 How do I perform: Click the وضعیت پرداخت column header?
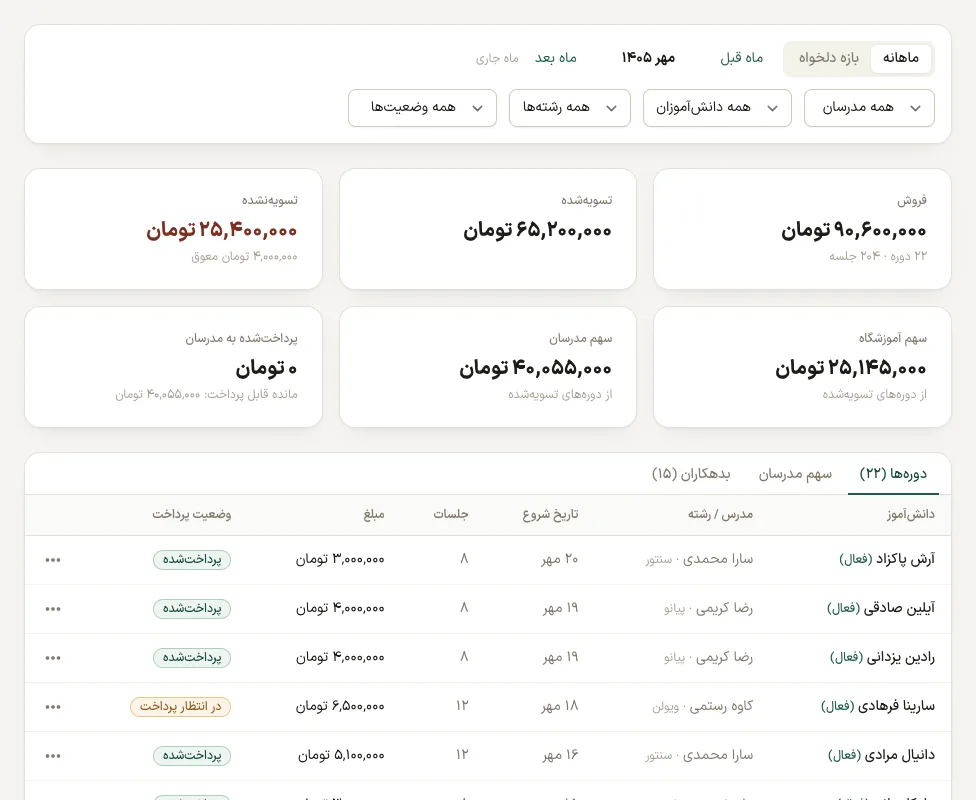(x=192, y=514)
